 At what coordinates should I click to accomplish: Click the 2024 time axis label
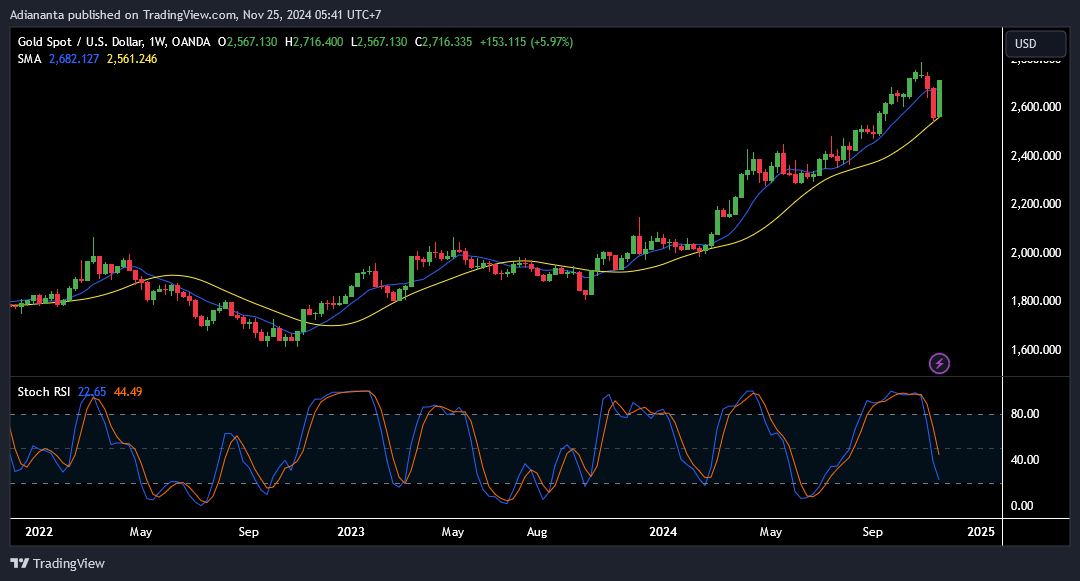[663, 532]
